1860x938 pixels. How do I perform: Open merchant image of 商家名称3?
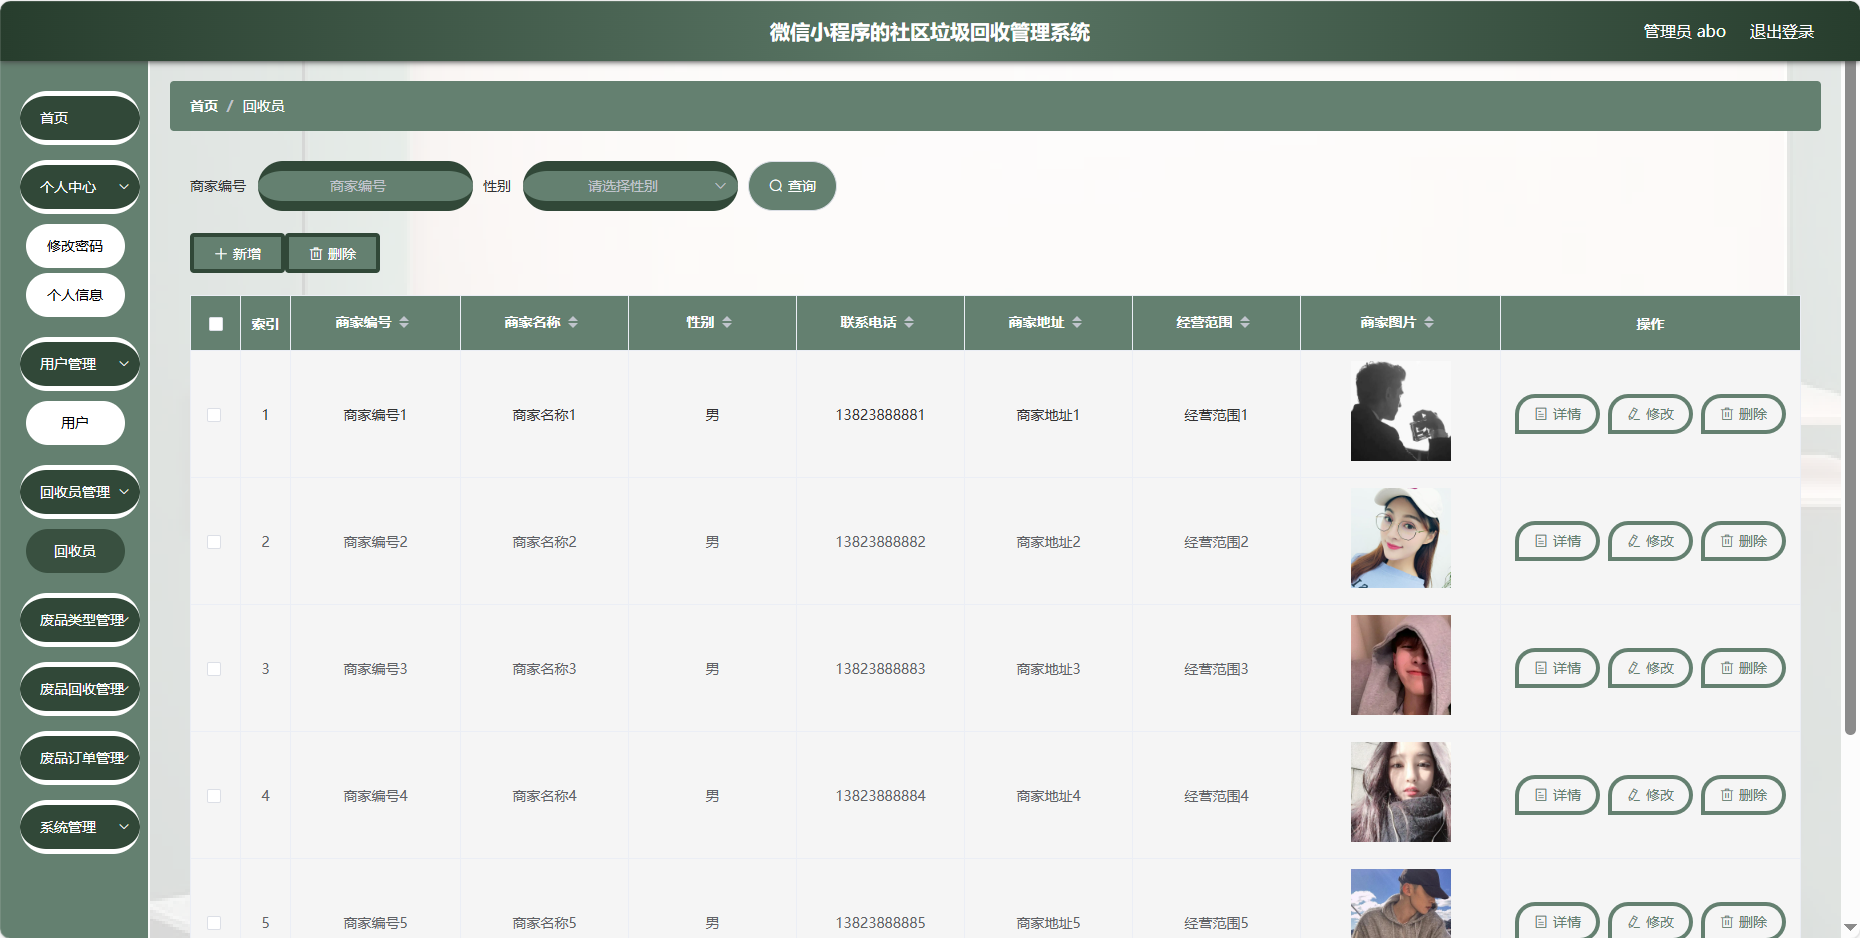pyautogui.click(x=1400, y=665)
